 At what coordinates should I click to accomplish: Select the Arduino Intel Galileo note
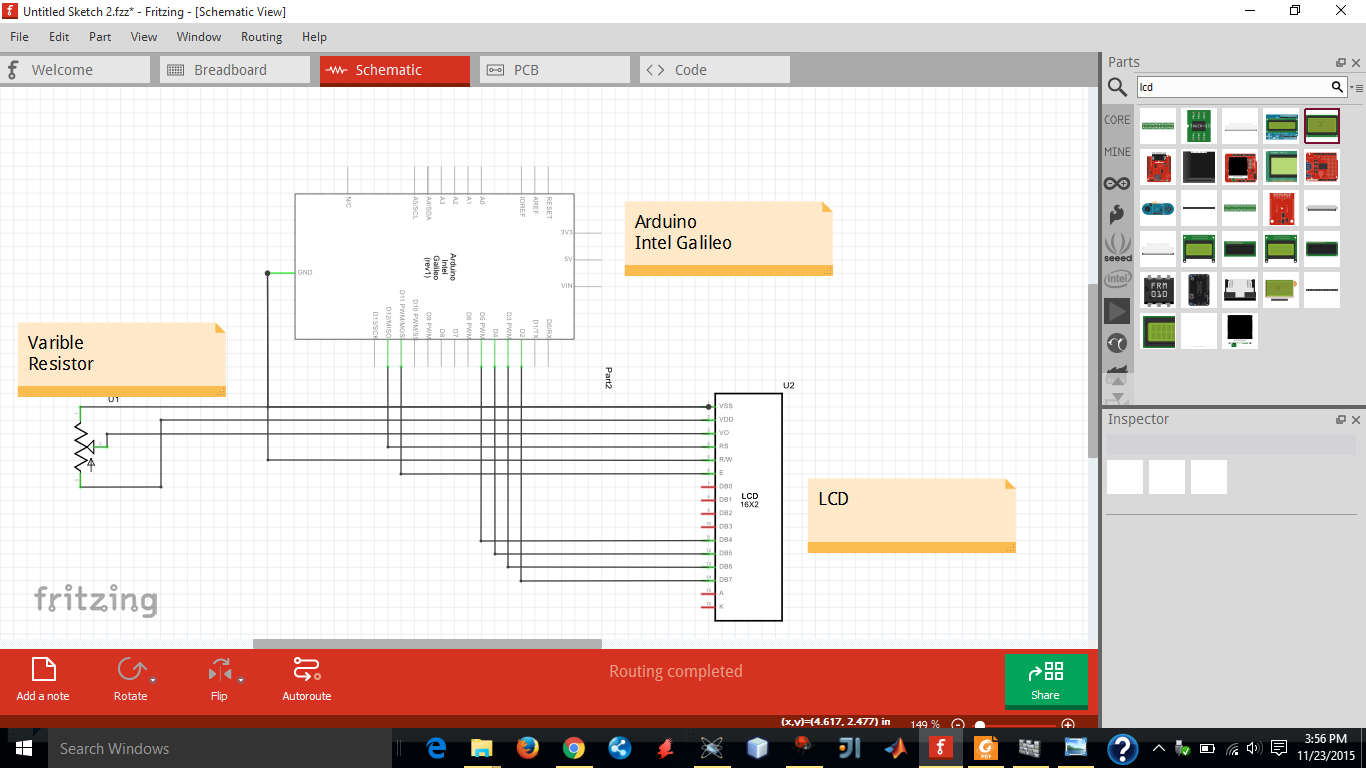728,238
